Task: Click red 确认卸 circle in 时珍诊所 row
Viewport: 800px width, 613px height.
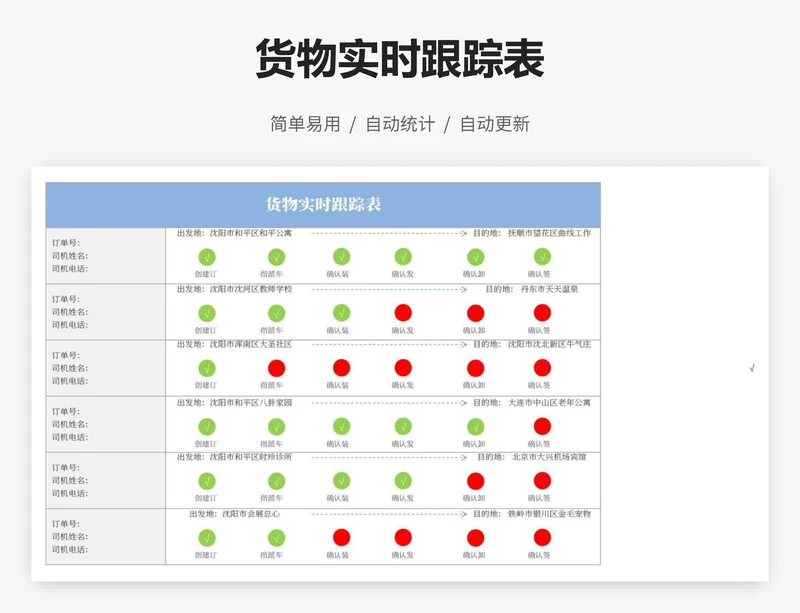Action: pyautogui.click(x=476, y=481)
